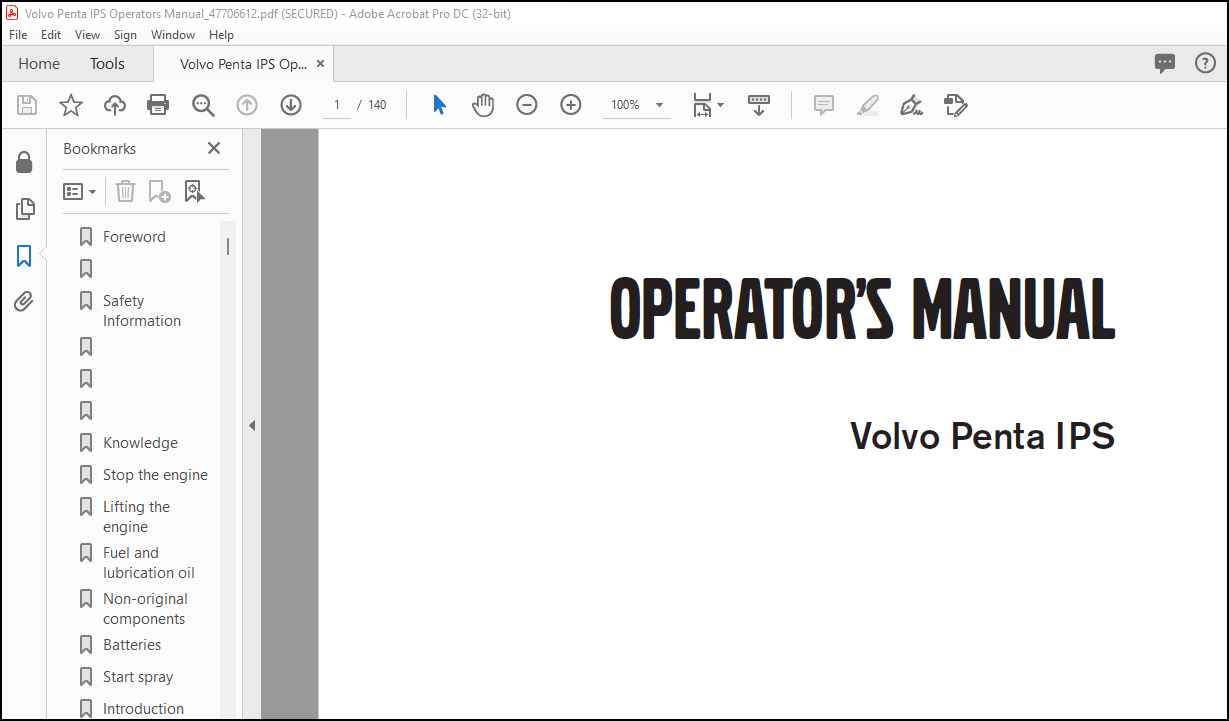Switch to the Home tab

[39, 63]
